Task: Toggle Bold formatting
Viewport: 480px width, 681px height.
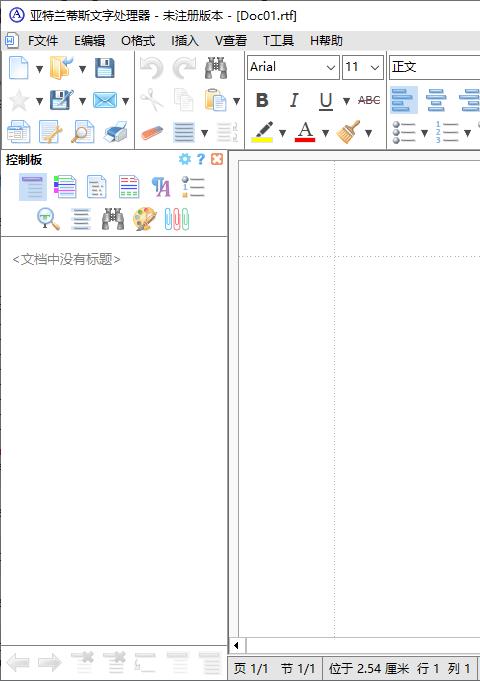Action: pyautogui.click(x=262, y=100)
